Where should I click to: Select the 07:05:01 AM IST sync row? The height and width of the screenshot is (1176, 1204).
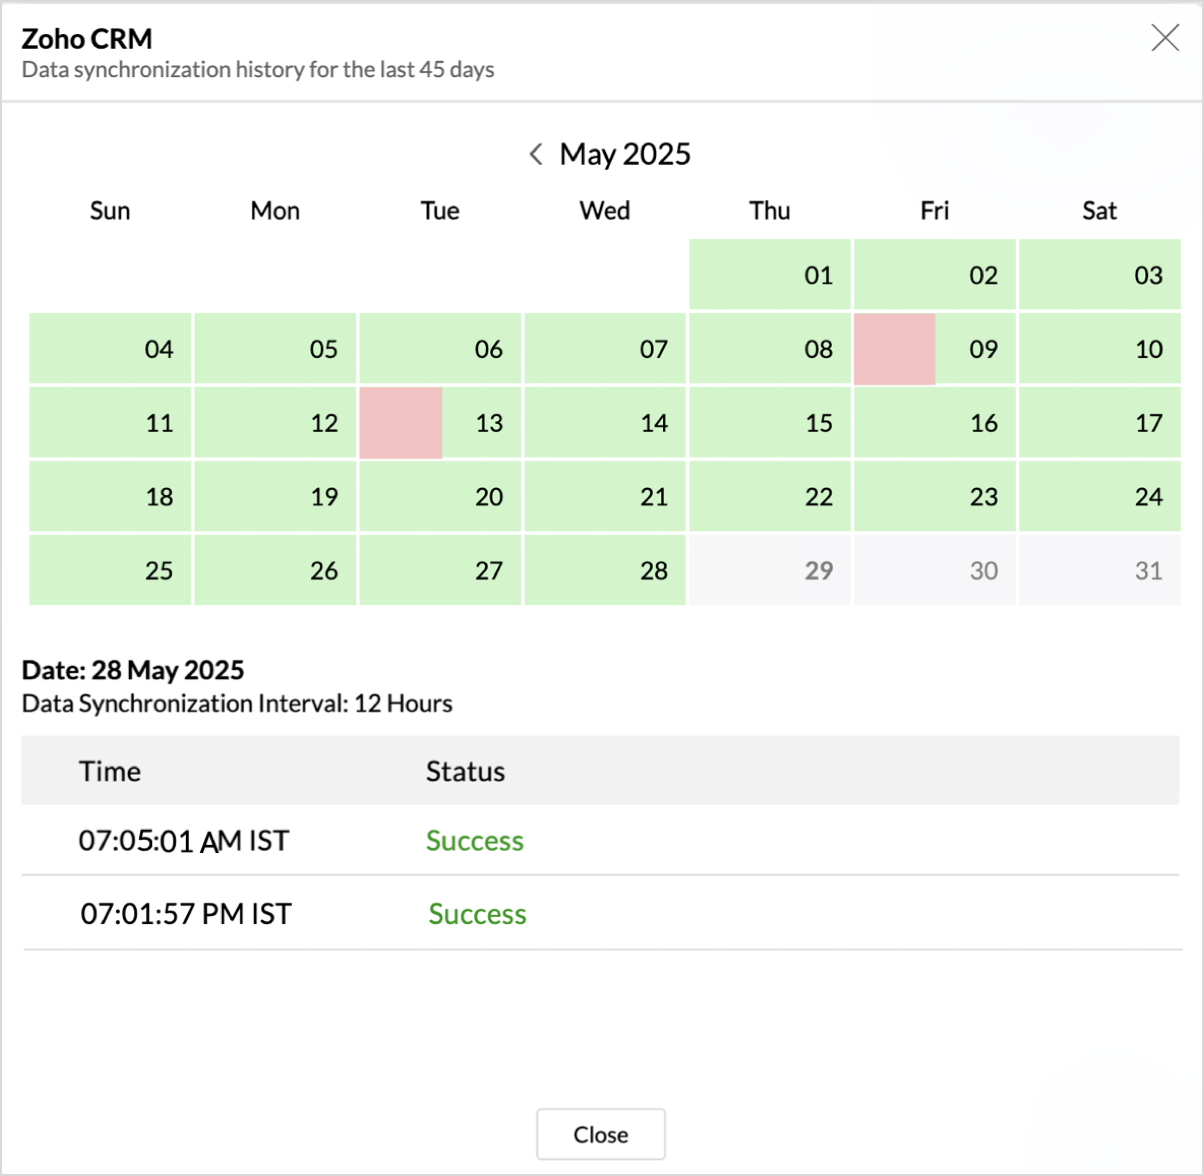point(184,841)
